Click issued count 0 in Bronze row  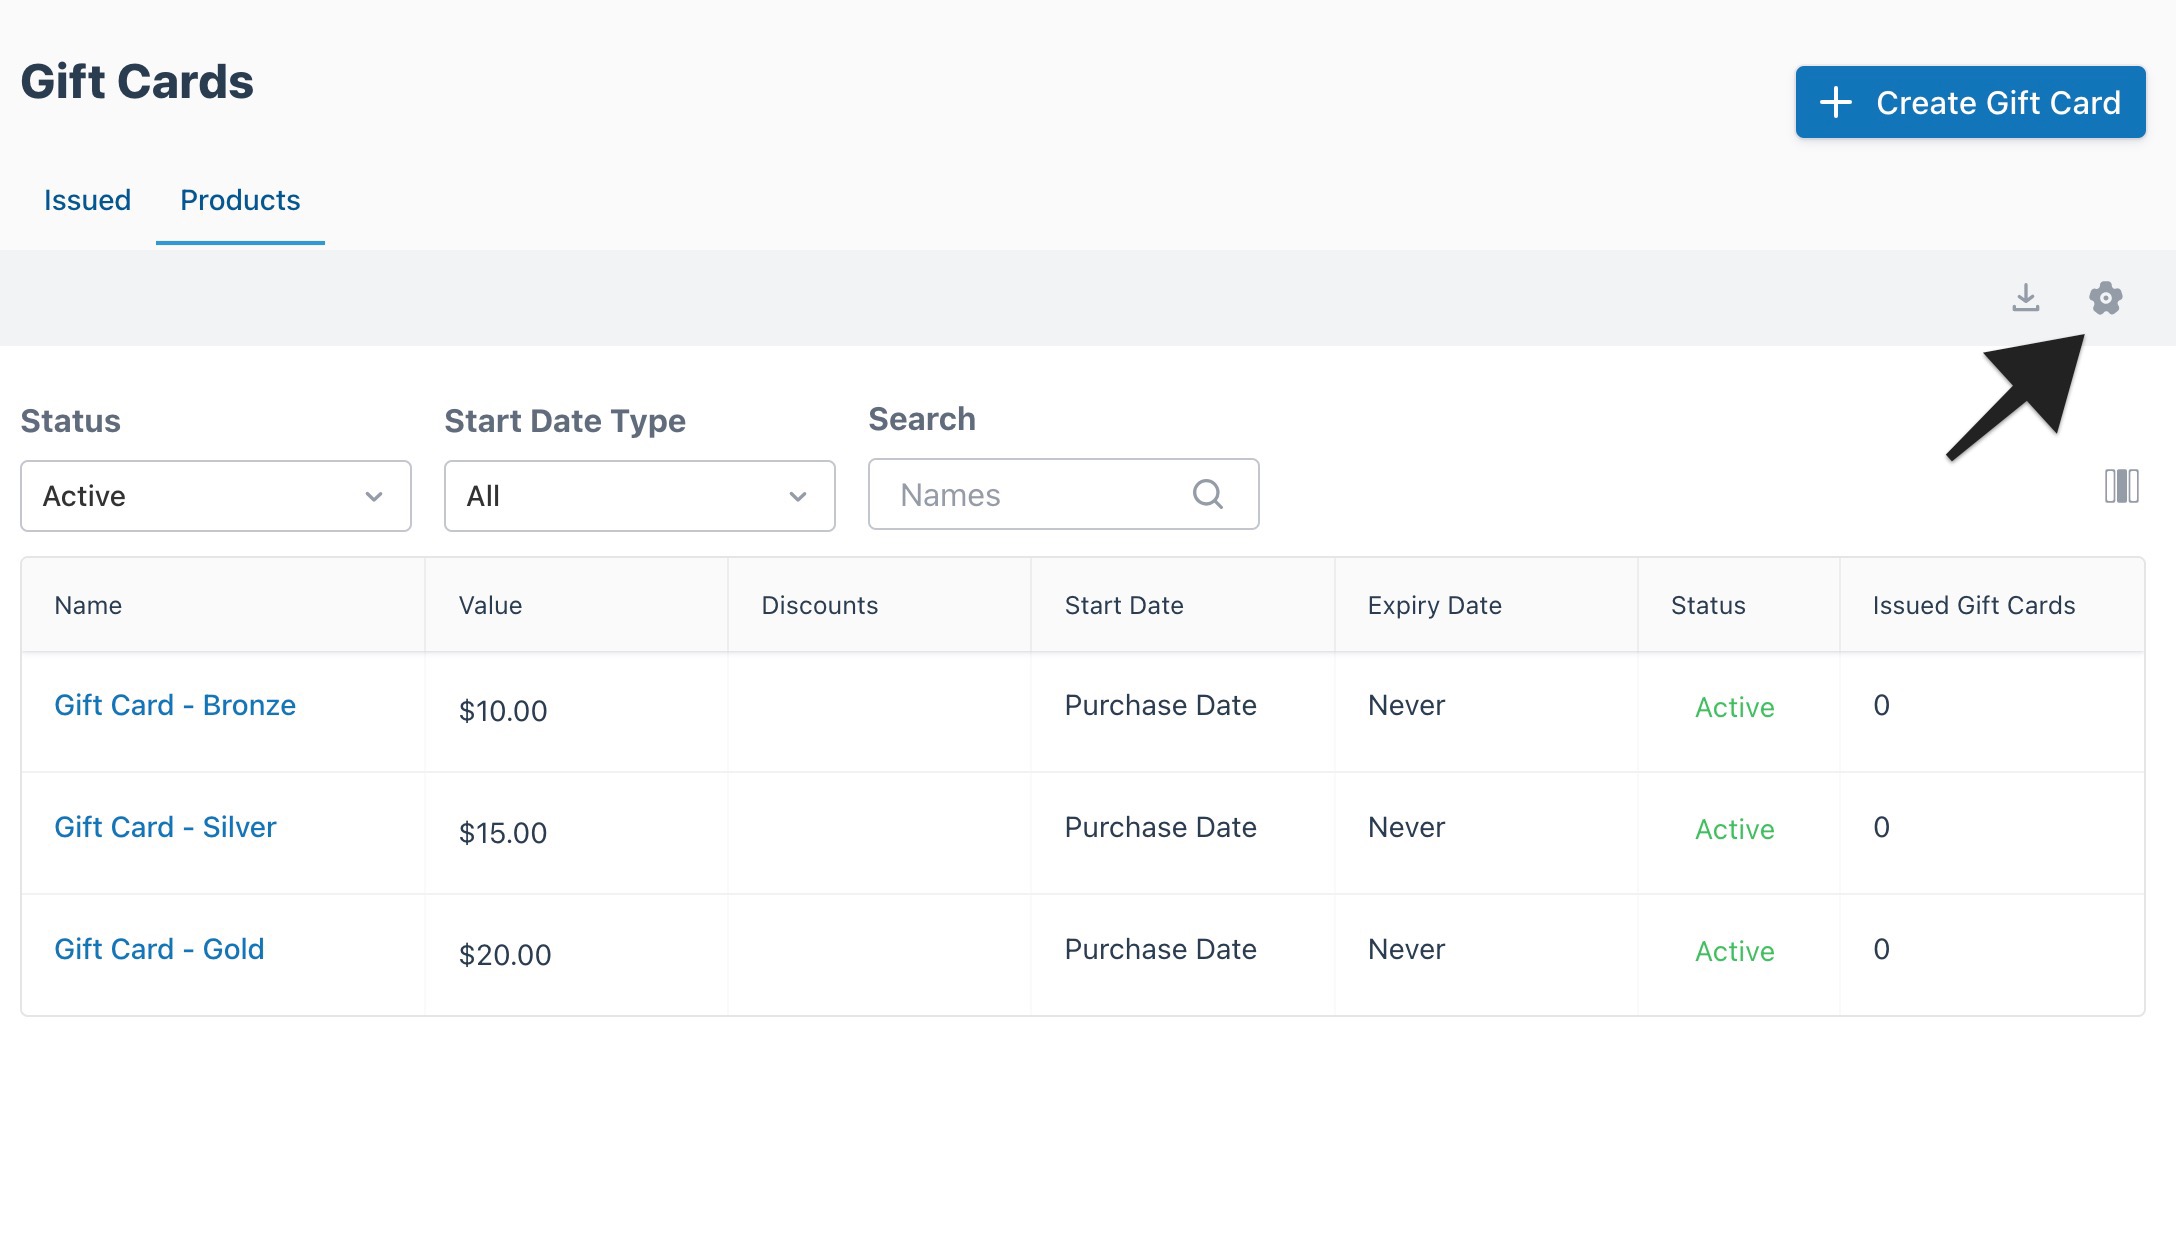coord(1881,705)
